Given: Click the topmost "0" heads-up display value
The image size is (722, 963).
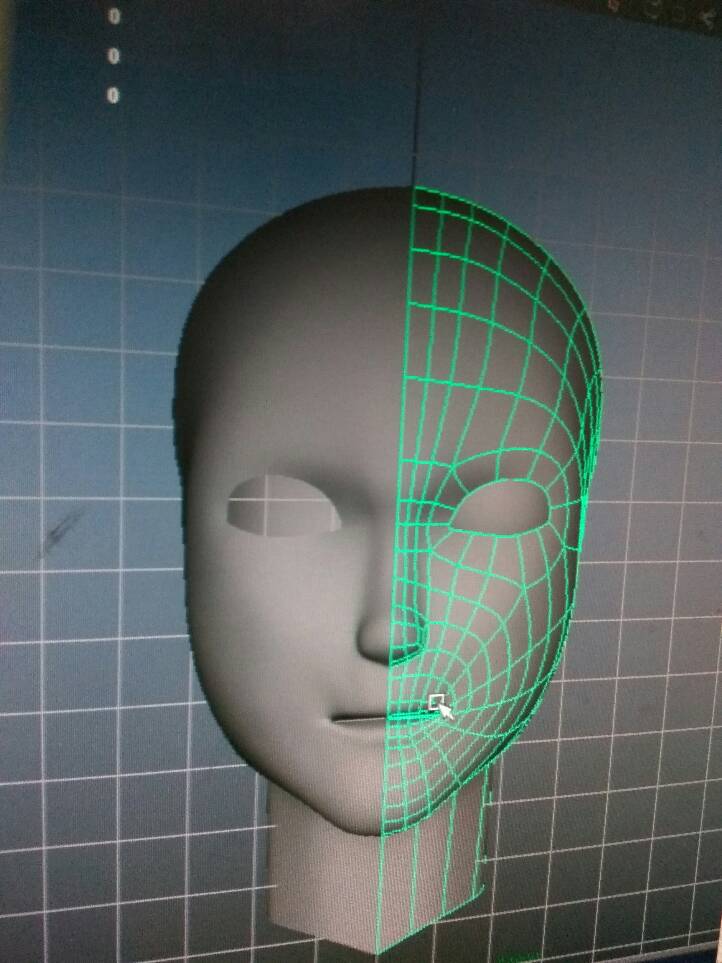Looking at the screenshot, I should tap(114, 16).
